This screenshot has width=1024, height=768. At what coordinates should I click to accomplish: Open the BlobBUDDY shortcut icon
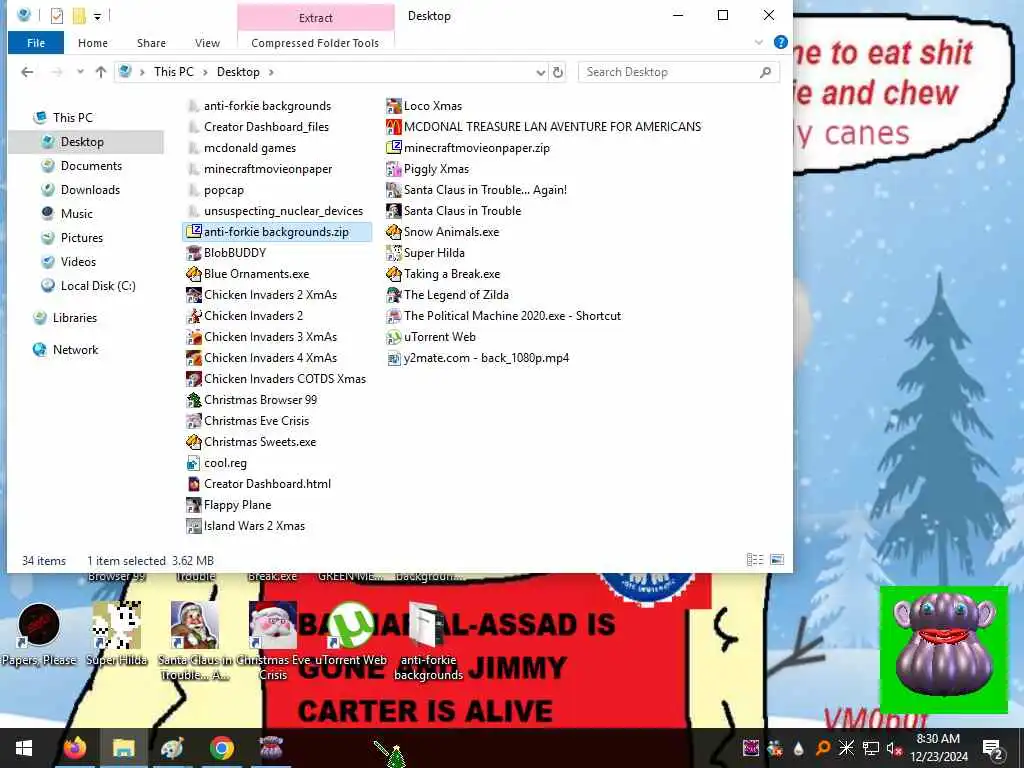tap(193, 253)
